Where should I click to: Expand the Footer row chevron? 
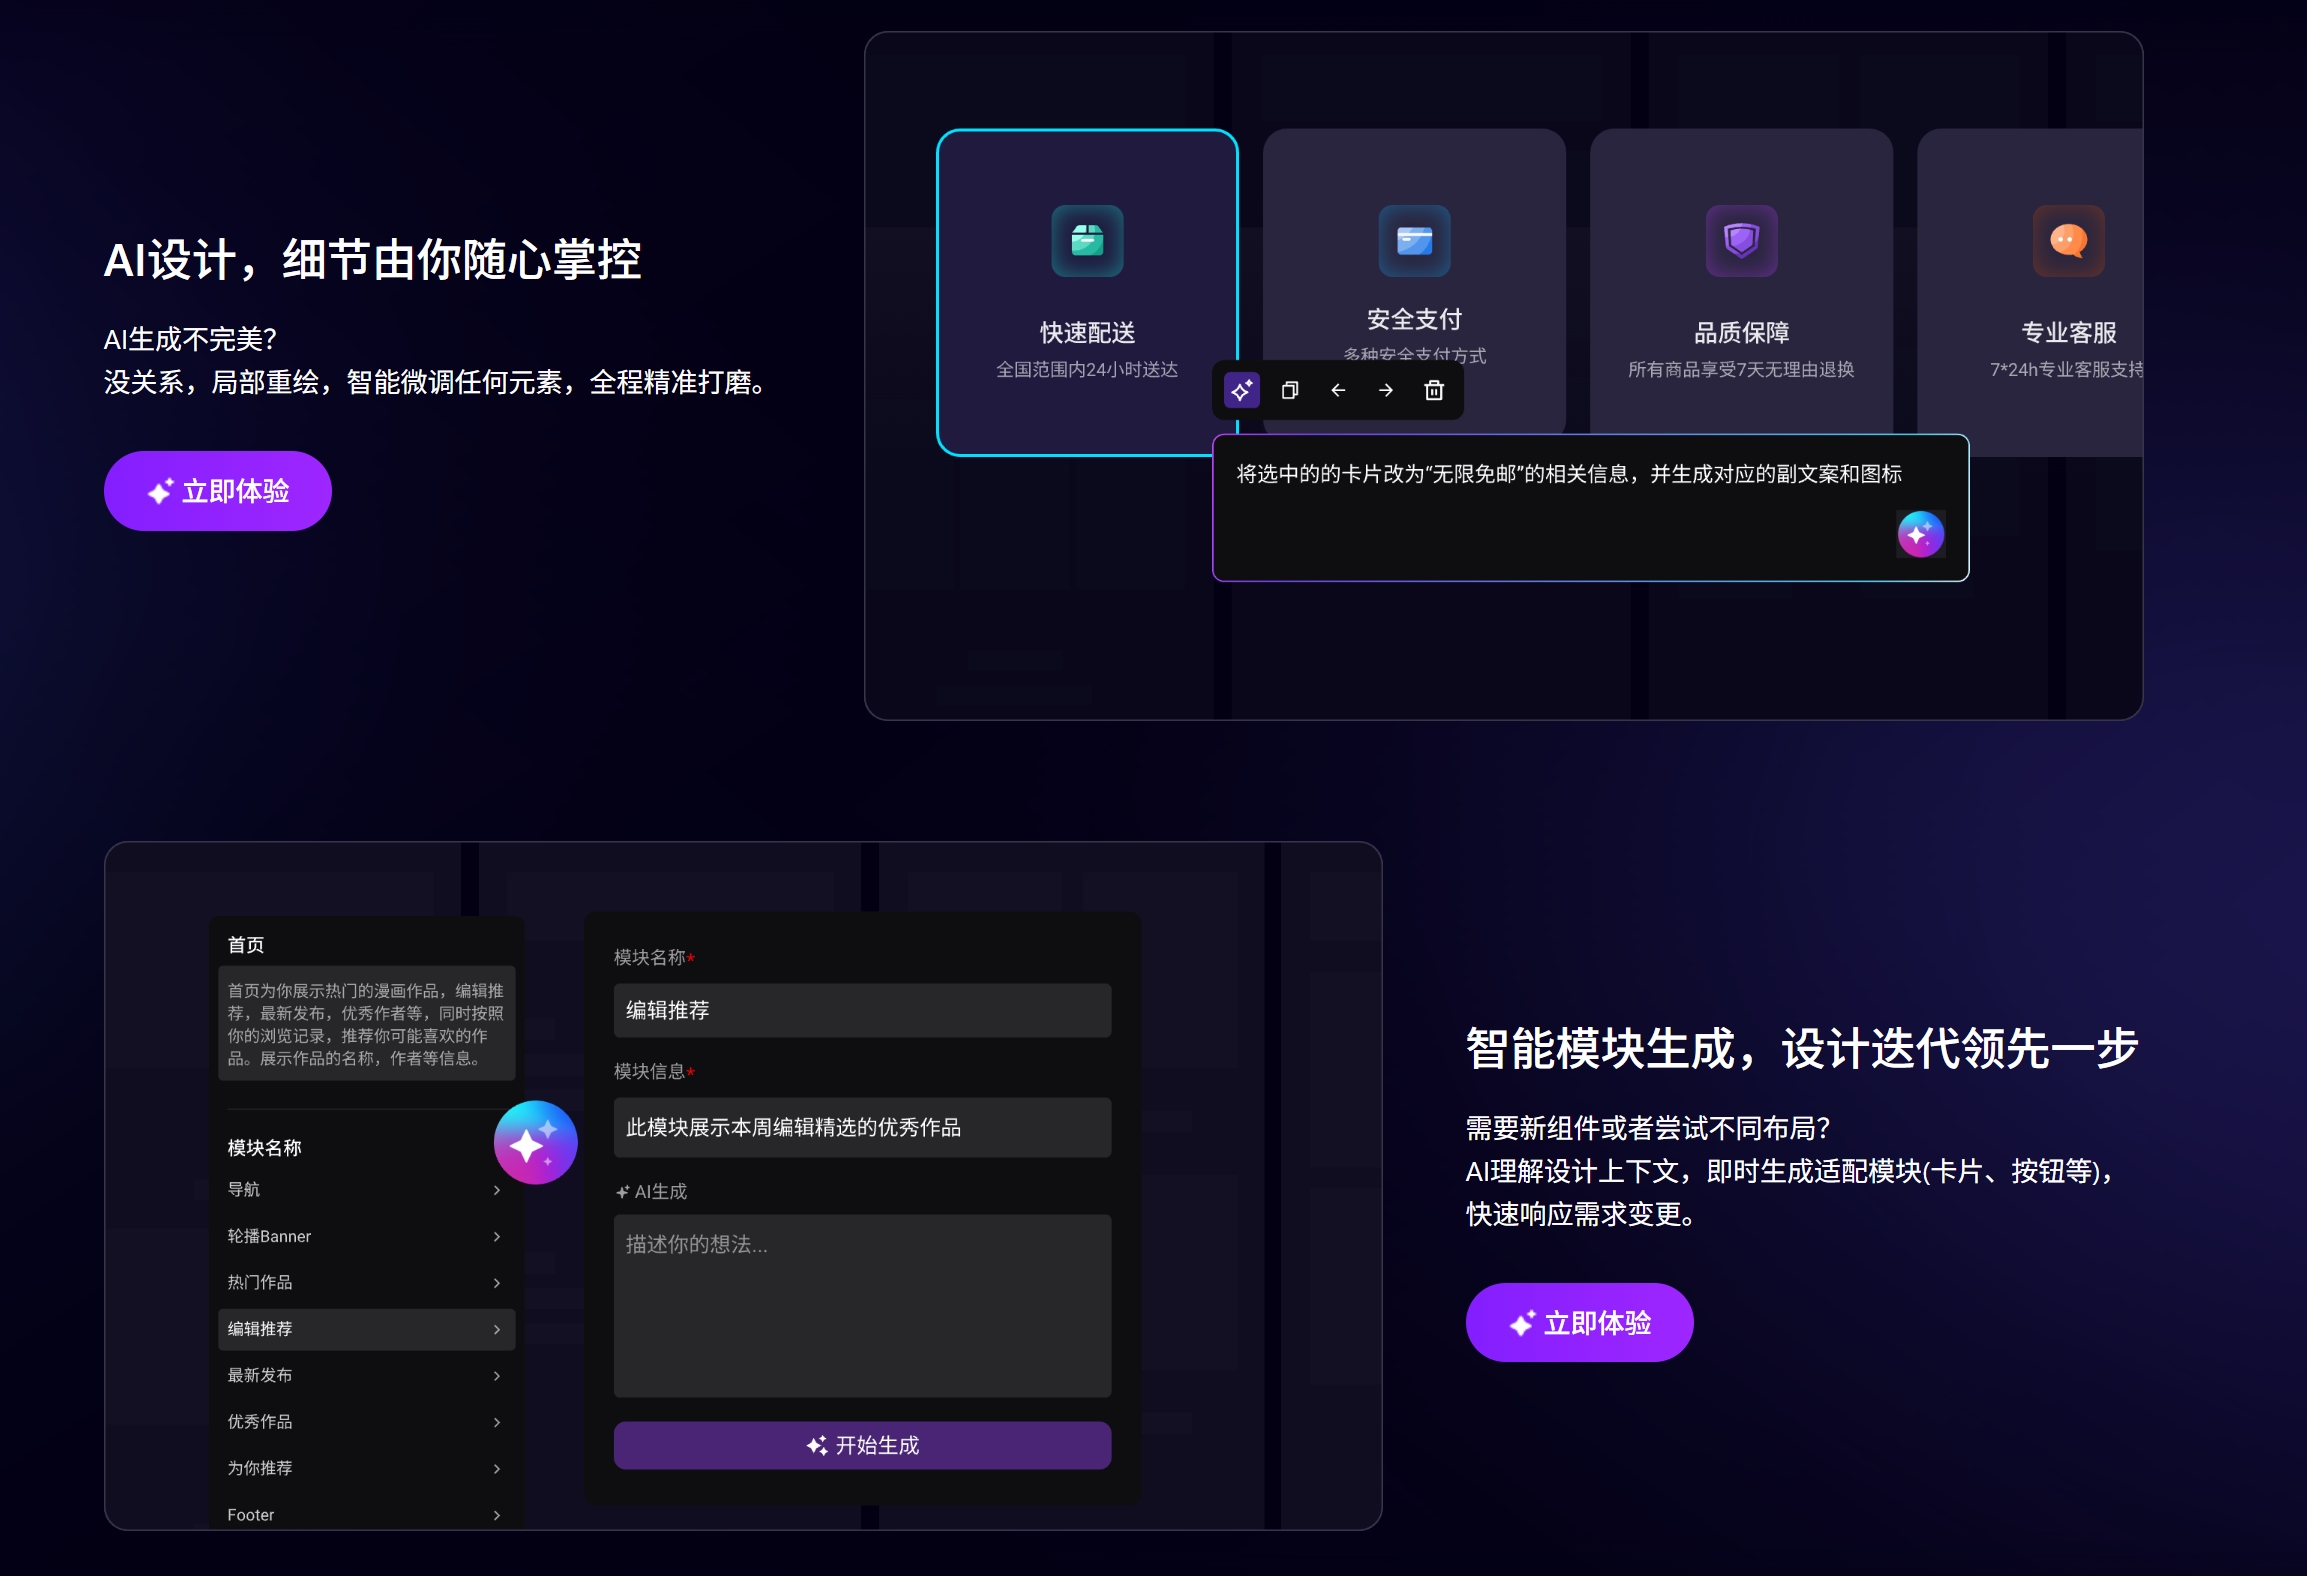pos(497,1515)
